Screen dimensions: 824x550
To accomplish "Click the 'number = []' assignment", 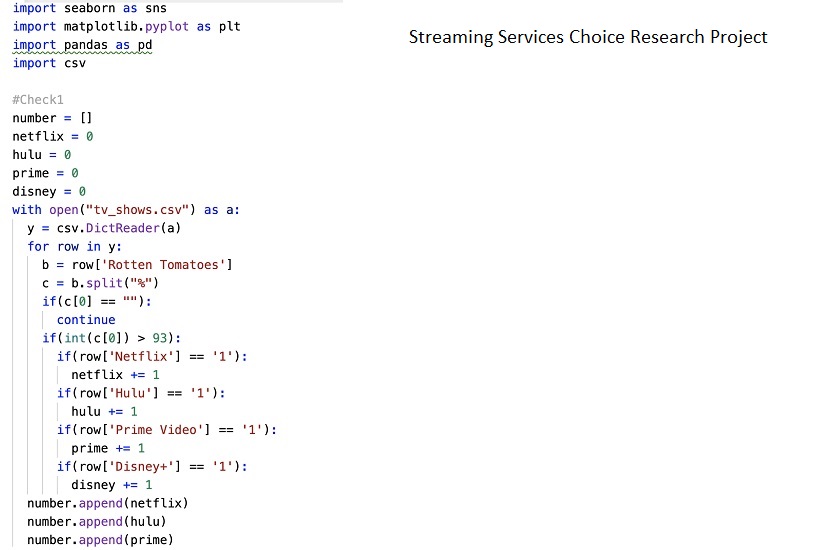I will point(52,118).
